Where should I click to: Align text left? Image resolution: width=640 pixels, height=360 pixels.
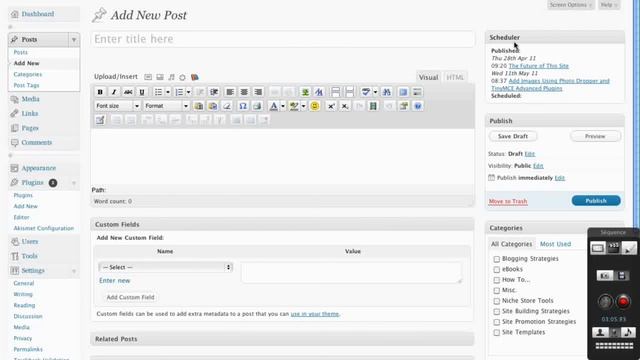pos(230,92)
